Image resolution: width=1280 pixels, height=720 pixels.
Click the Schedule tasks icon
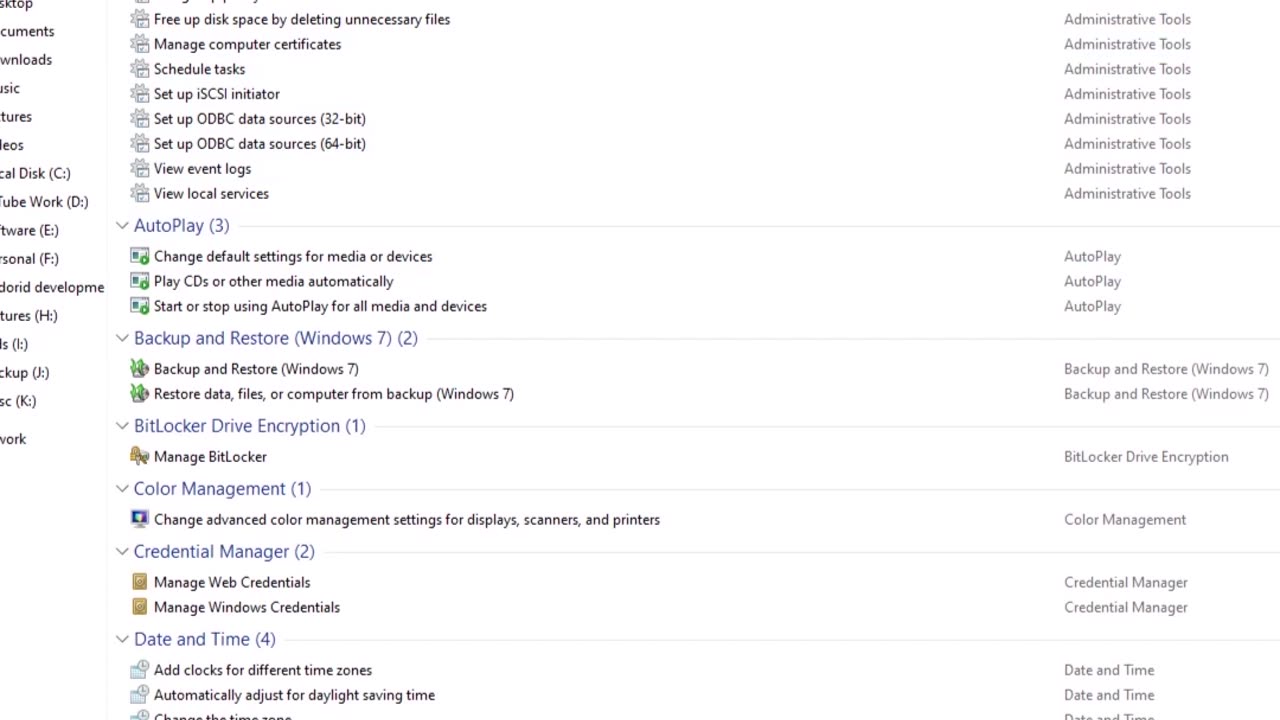(140, 69)
